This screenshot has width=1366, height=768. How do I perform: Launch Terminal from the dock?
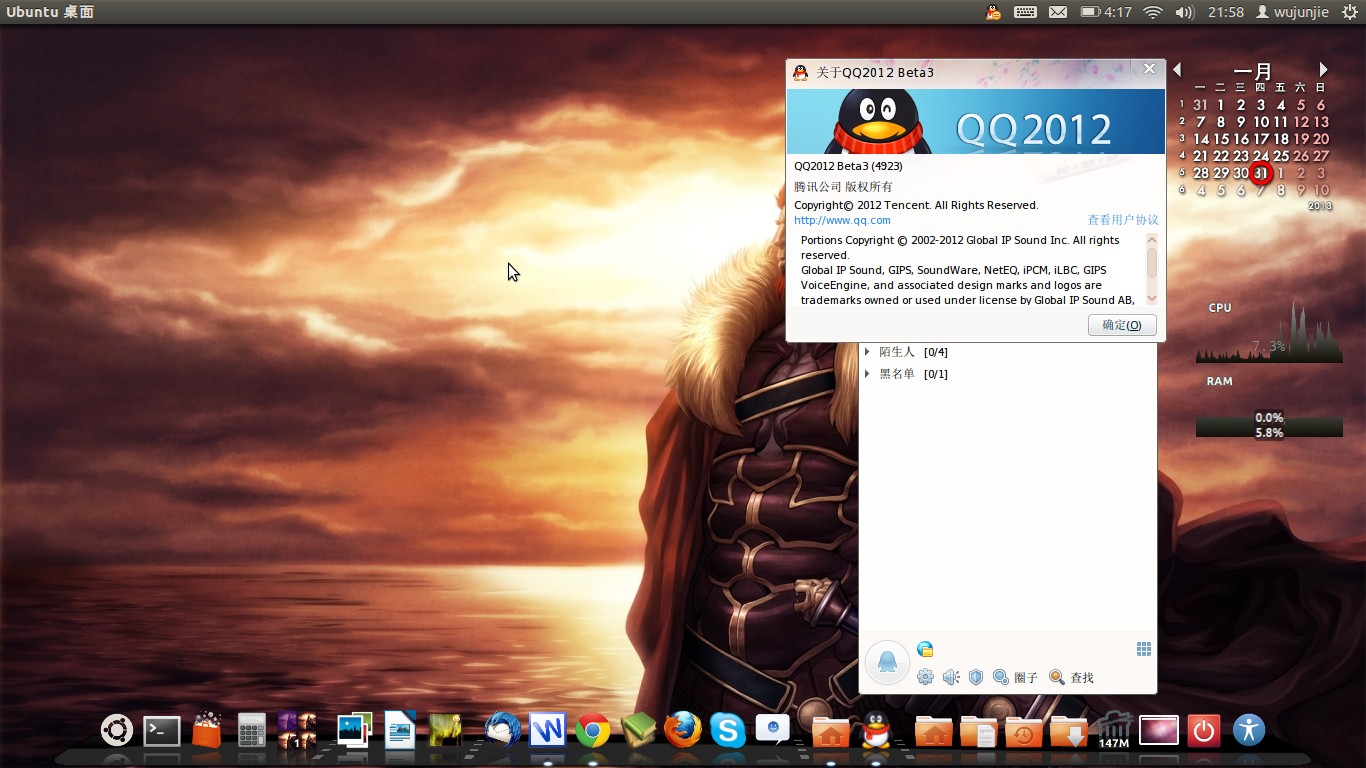162,731
